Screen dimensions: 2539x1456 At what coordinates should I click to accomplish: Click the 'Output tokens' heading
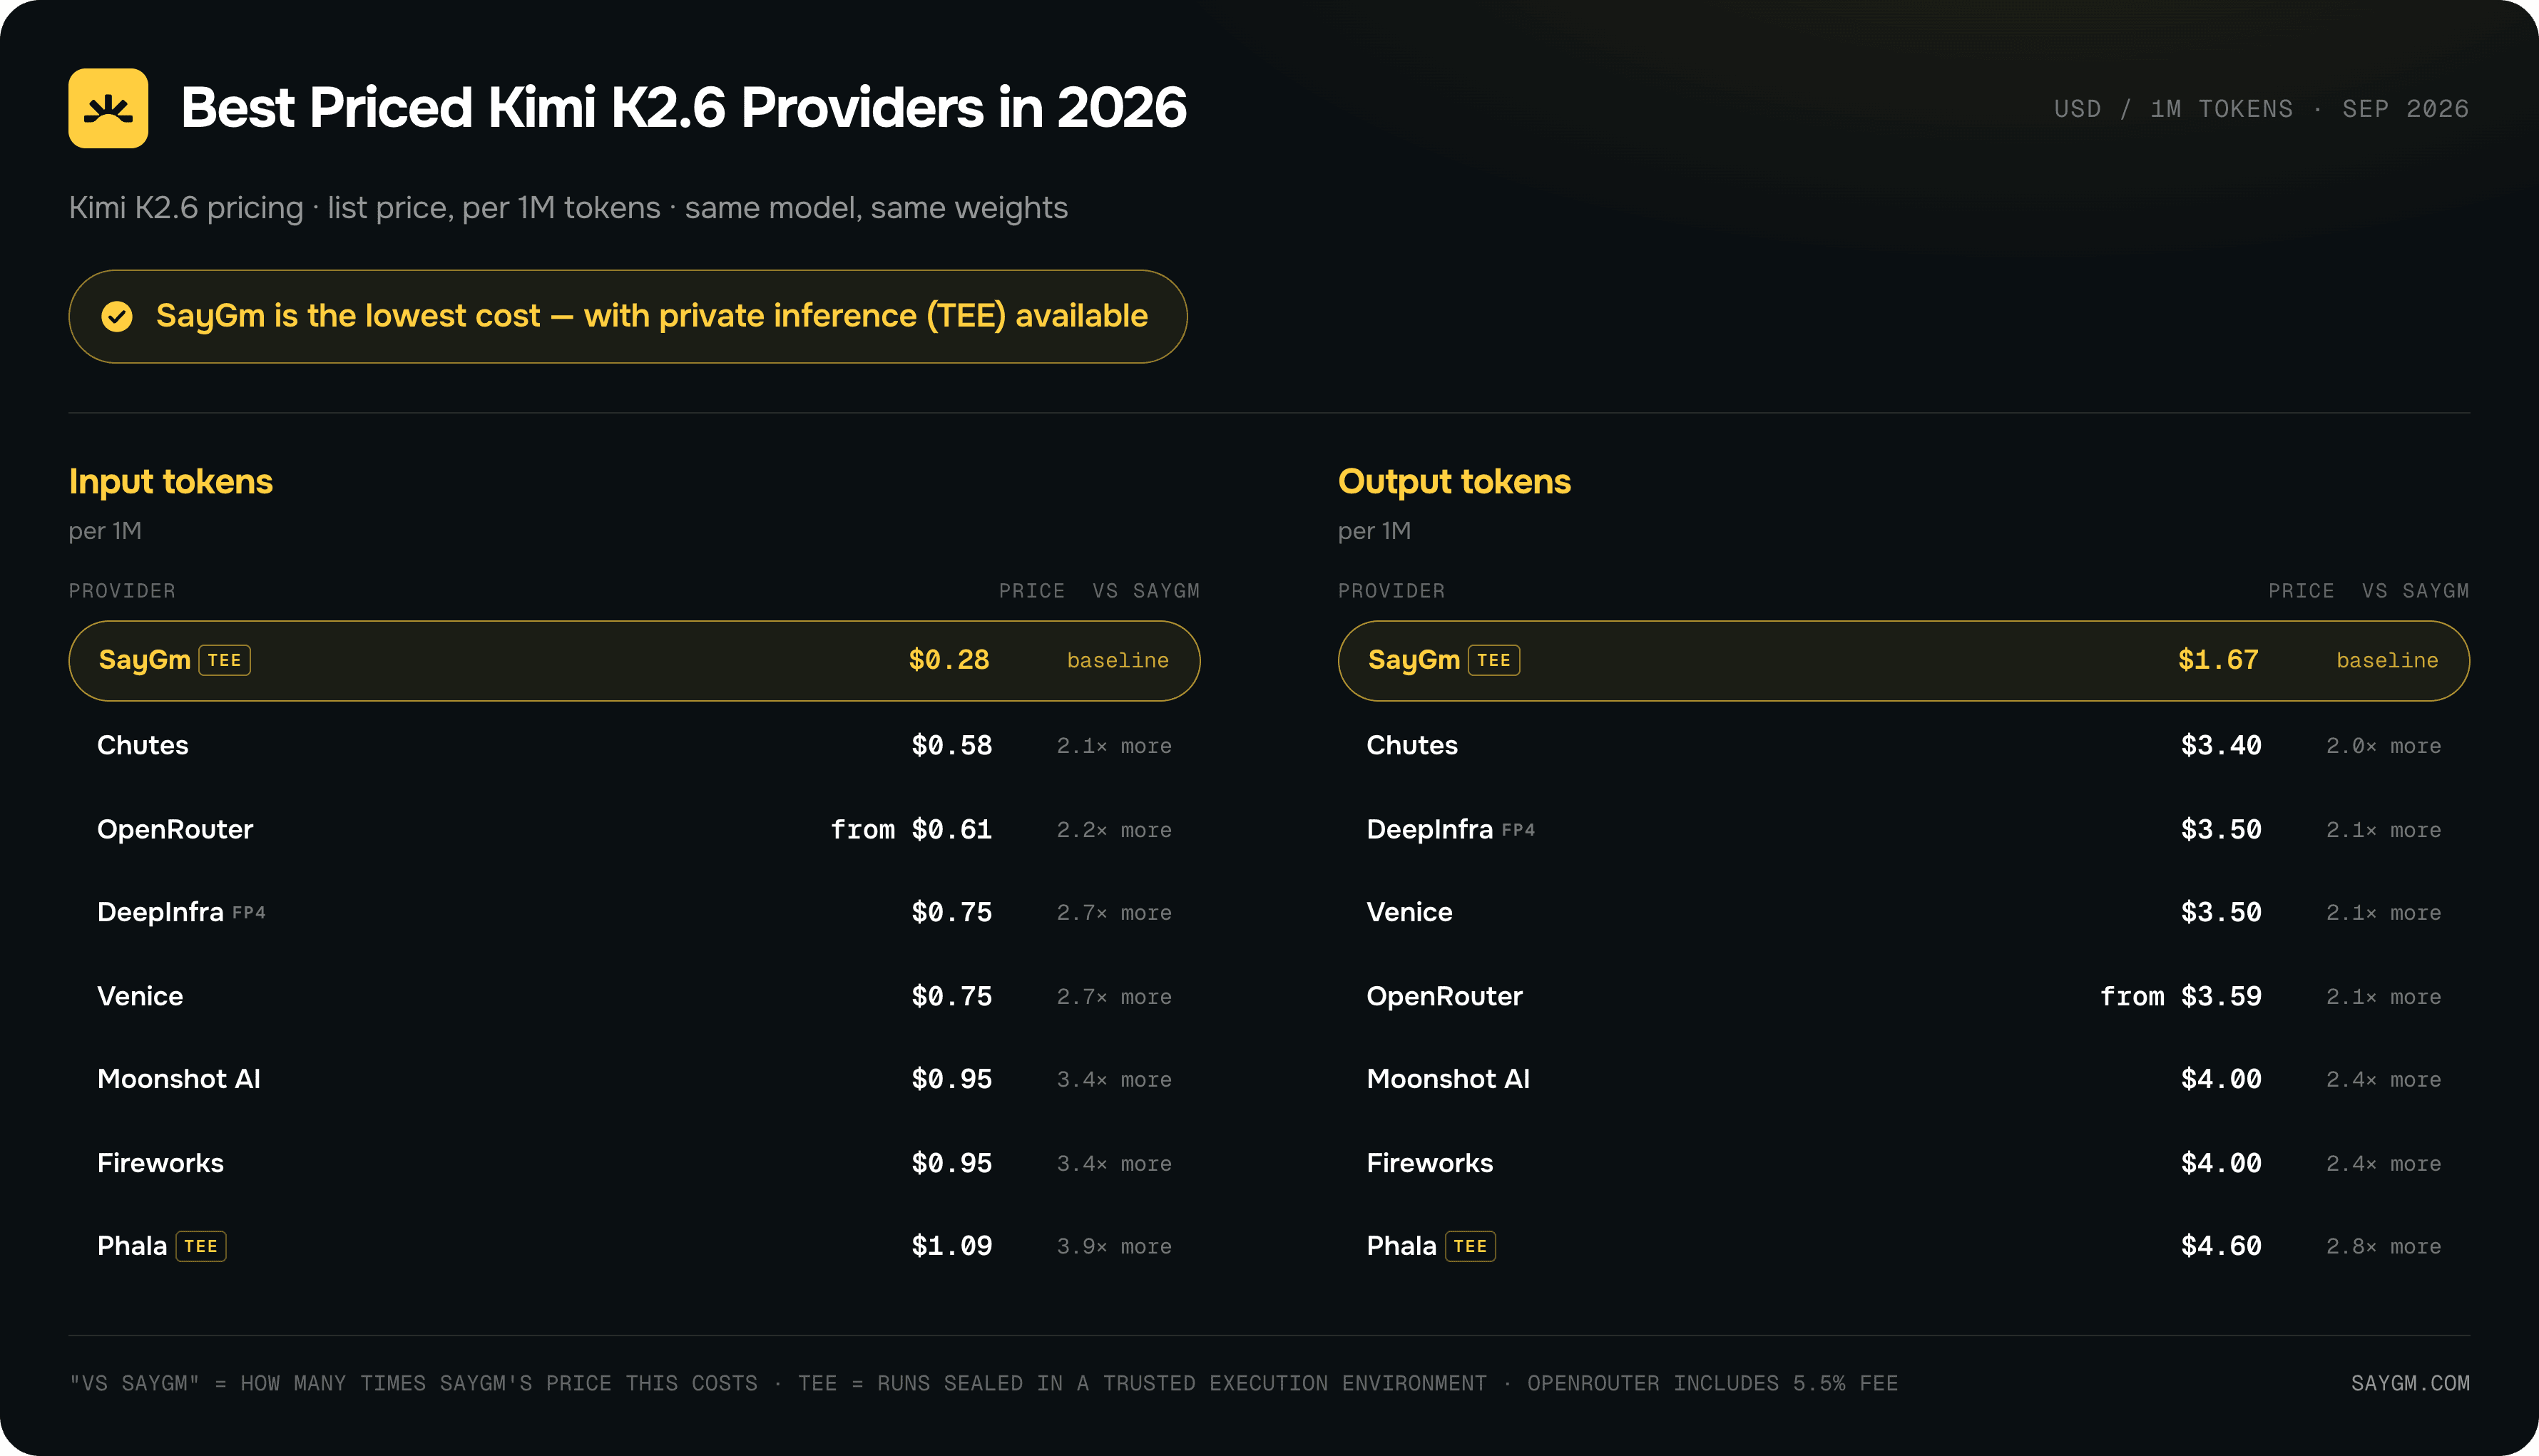coord(1454,482)
